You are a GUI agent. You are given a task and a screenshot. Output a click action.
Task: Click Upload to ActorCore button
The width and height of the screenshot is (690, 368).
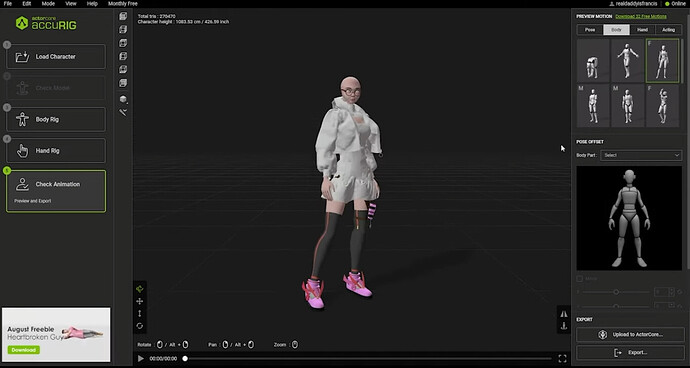coord(629,335)
